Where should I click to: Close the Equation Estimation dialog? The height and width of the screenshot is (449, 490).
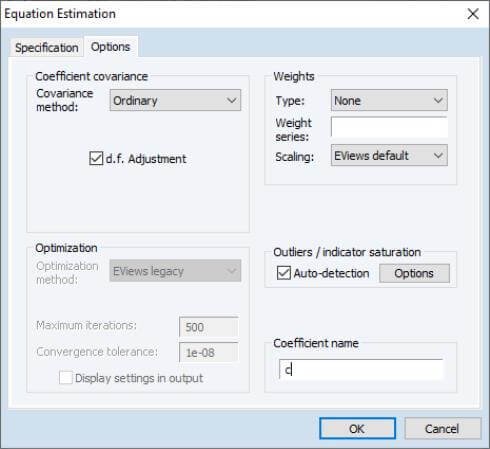tap(473, 14)
